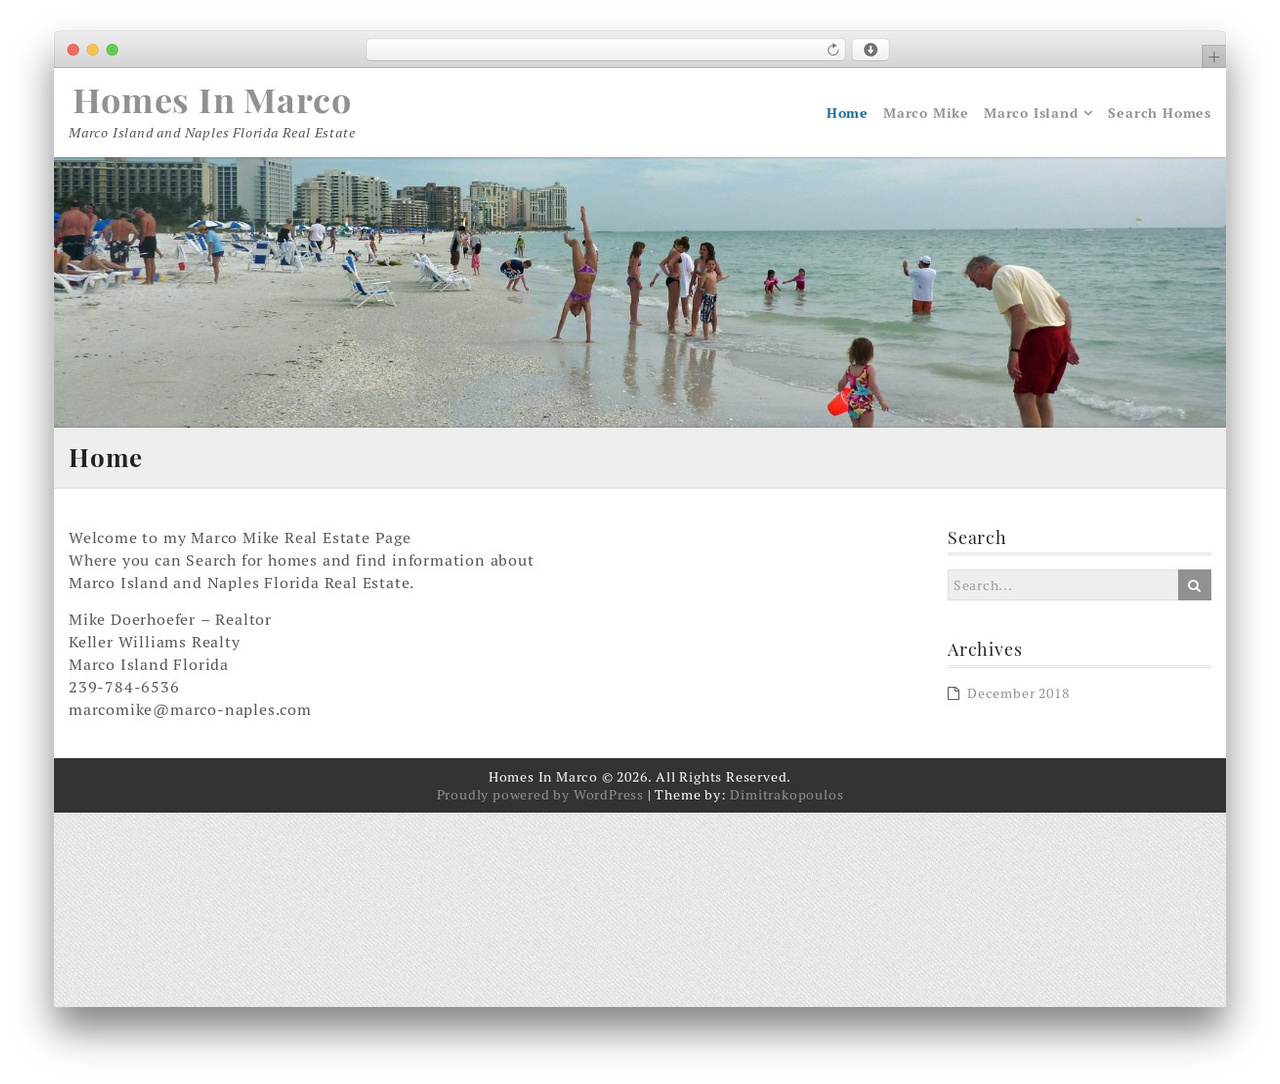The width and height of the screenshot is (1280, 1084).
Task: Click the Search widget heading
Action: 976,537
